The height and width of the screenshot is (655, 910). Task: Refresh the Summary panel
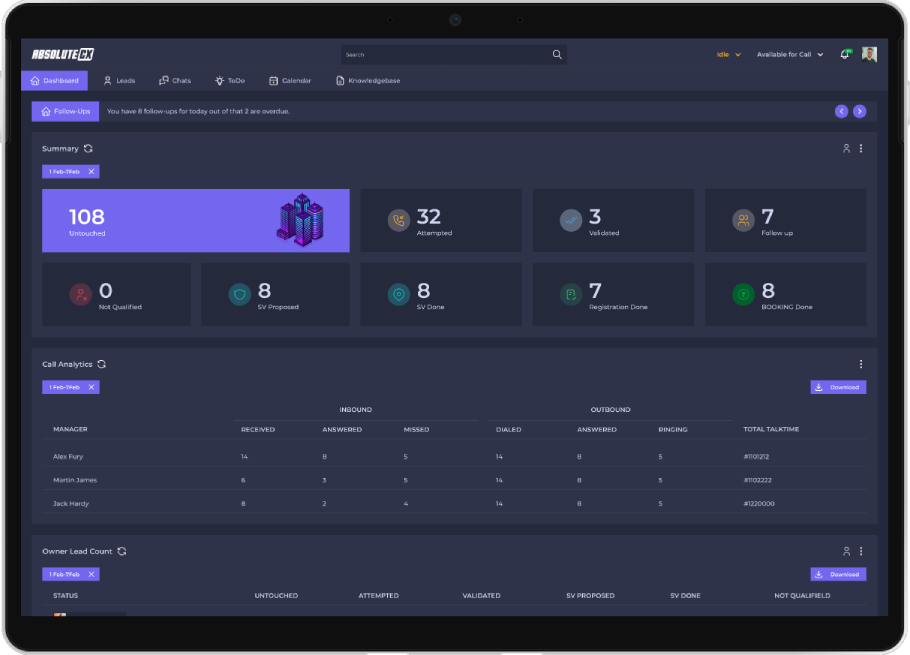89,149
